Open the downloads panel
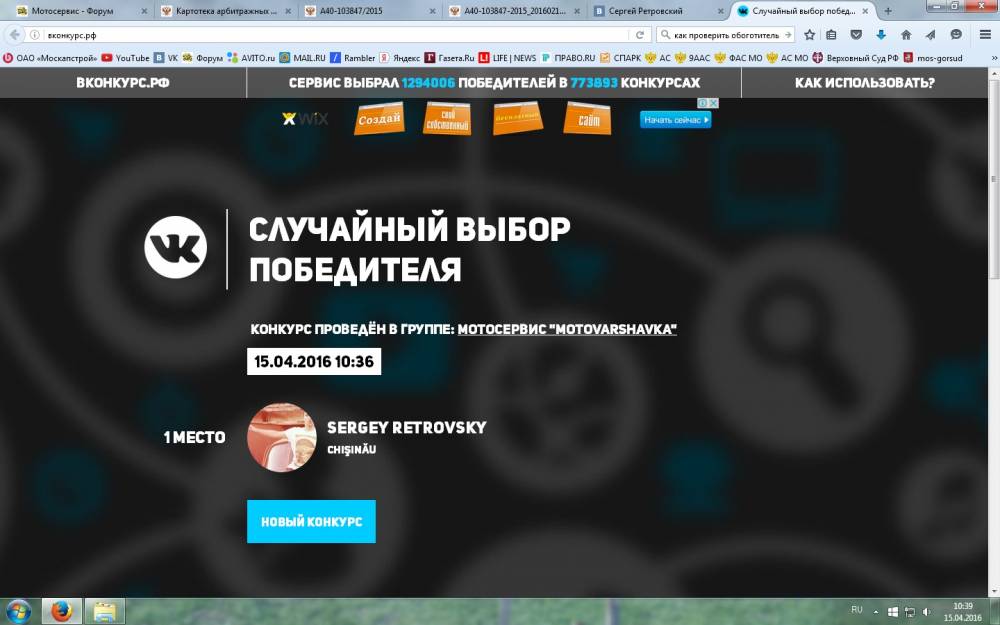Viewport: 1000px width, 625px height. tap(881, 35)
